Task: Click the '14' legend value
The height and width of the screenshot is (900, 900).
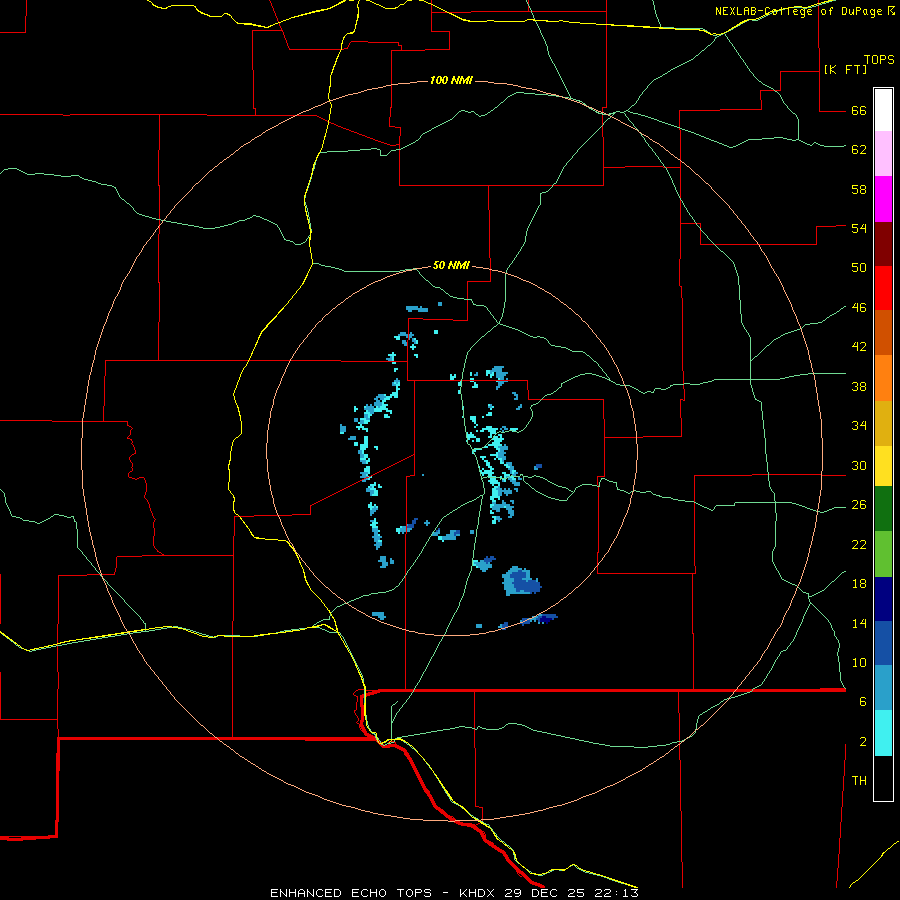Action: [859, 623]
